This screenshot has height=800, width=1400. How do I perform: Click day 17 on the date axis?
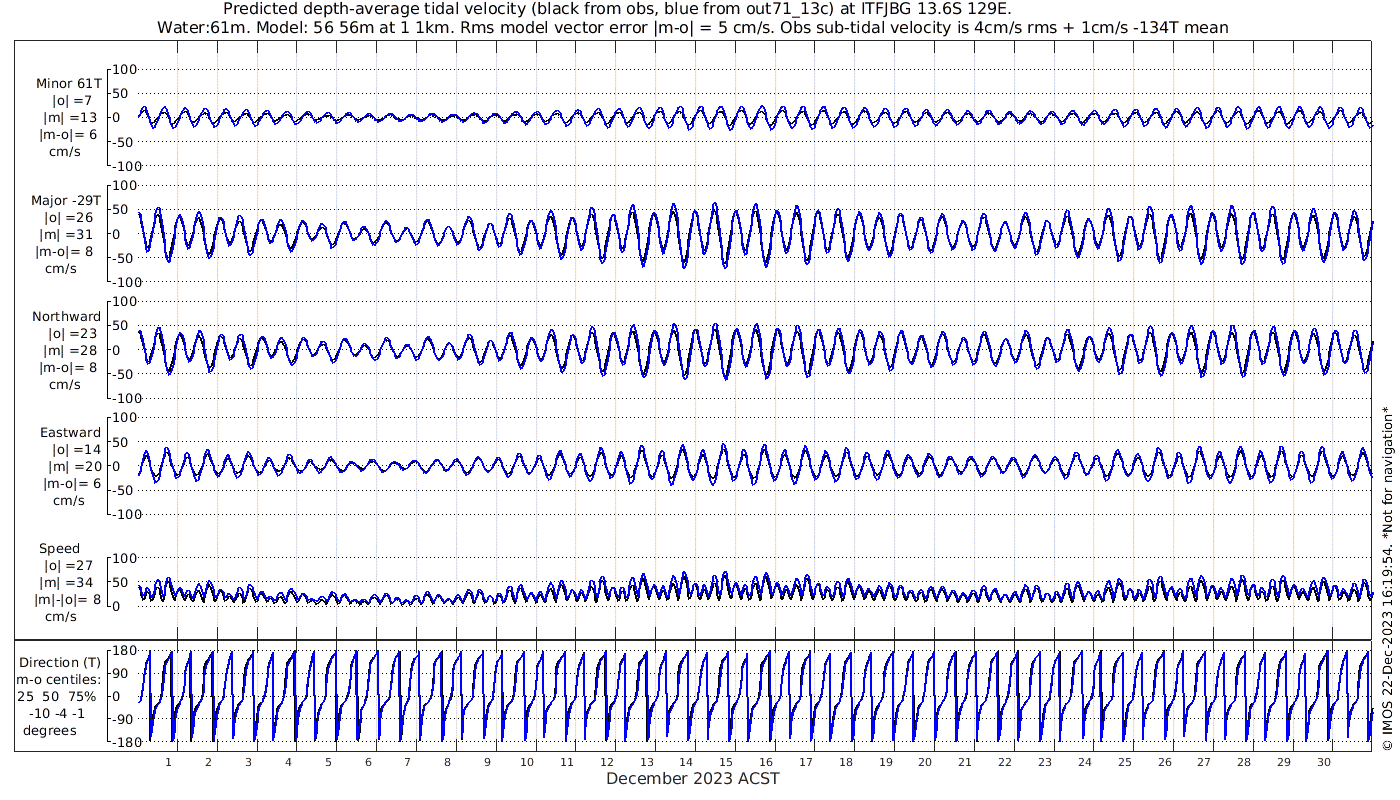click(x=806, y=762)
